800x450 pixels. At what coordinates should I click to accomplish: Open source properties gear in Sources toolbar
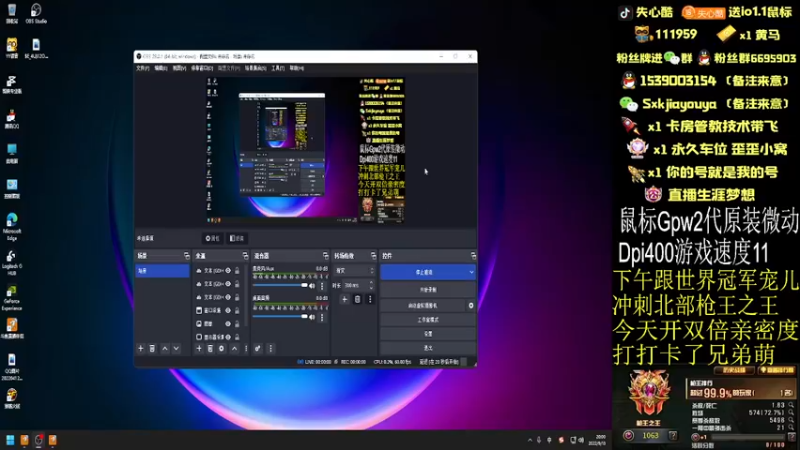[x=221, y=348]
